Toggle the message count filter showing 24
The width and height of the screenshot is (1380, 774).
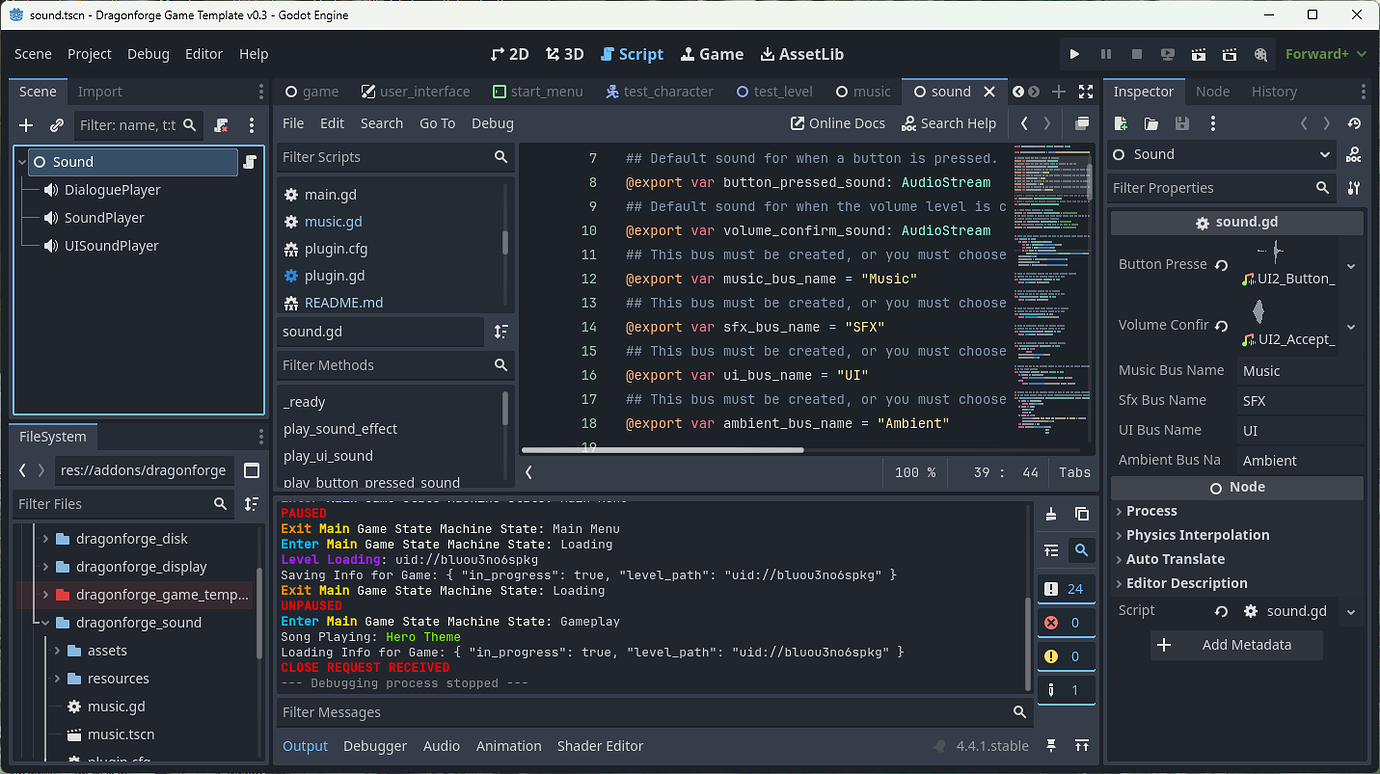click(1066, 588)
